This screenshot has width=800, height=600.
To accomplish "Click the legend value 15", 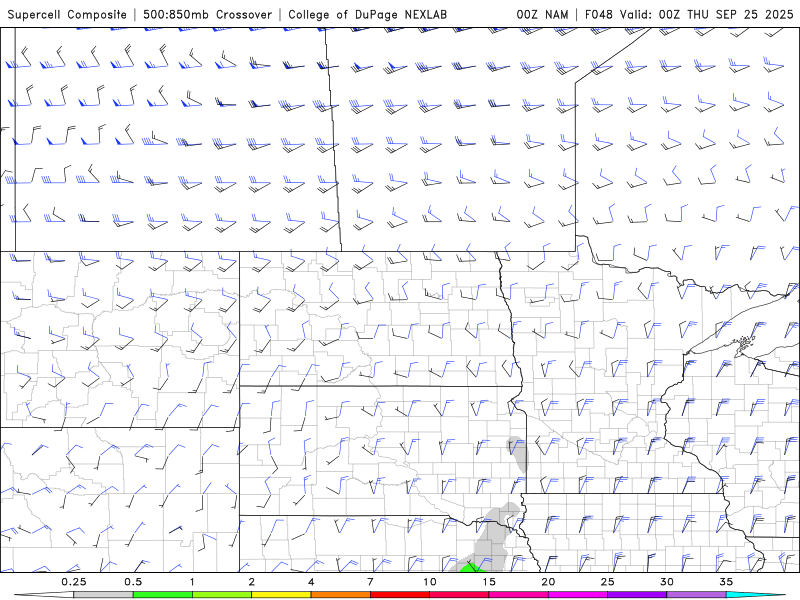I will coord(489,582).
